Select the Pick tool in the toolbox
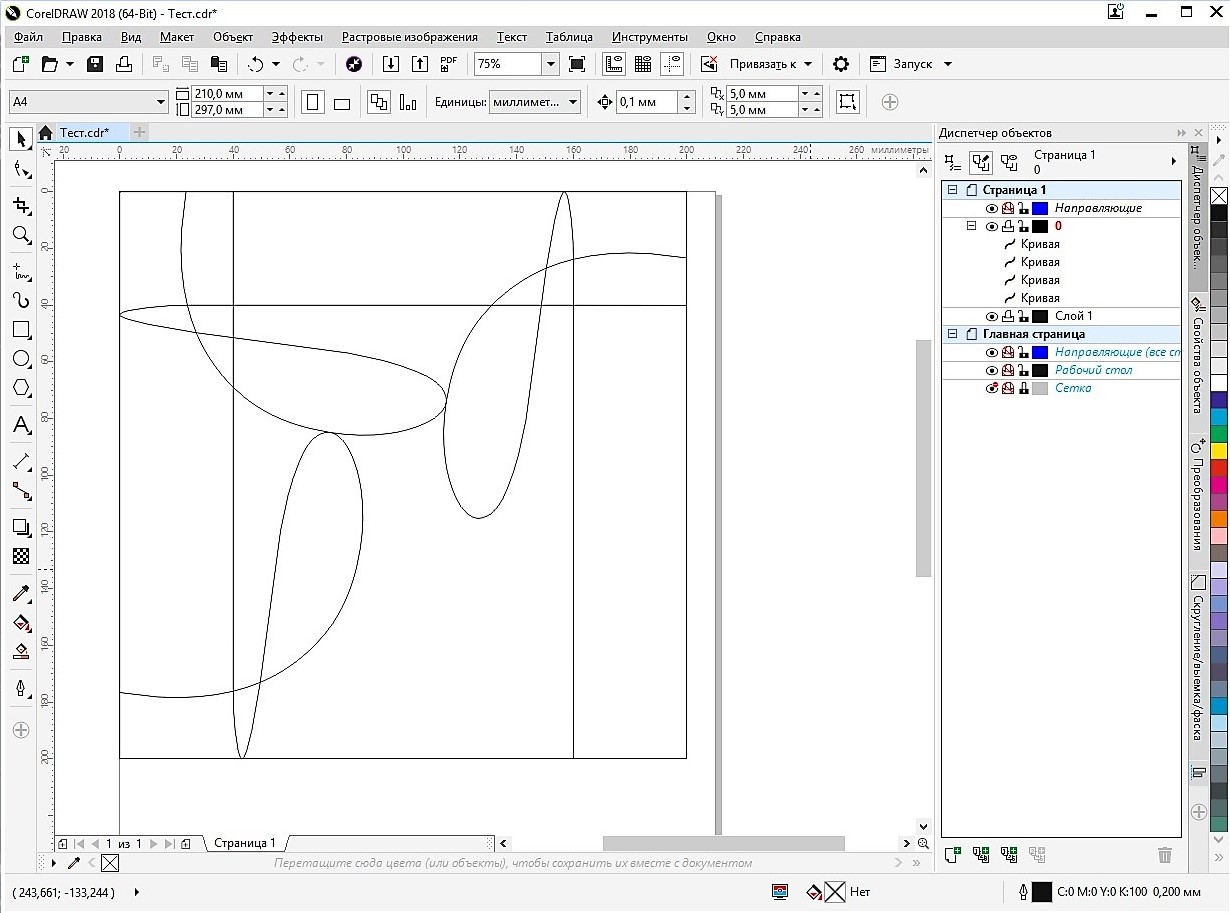 [x=20, y=139]
